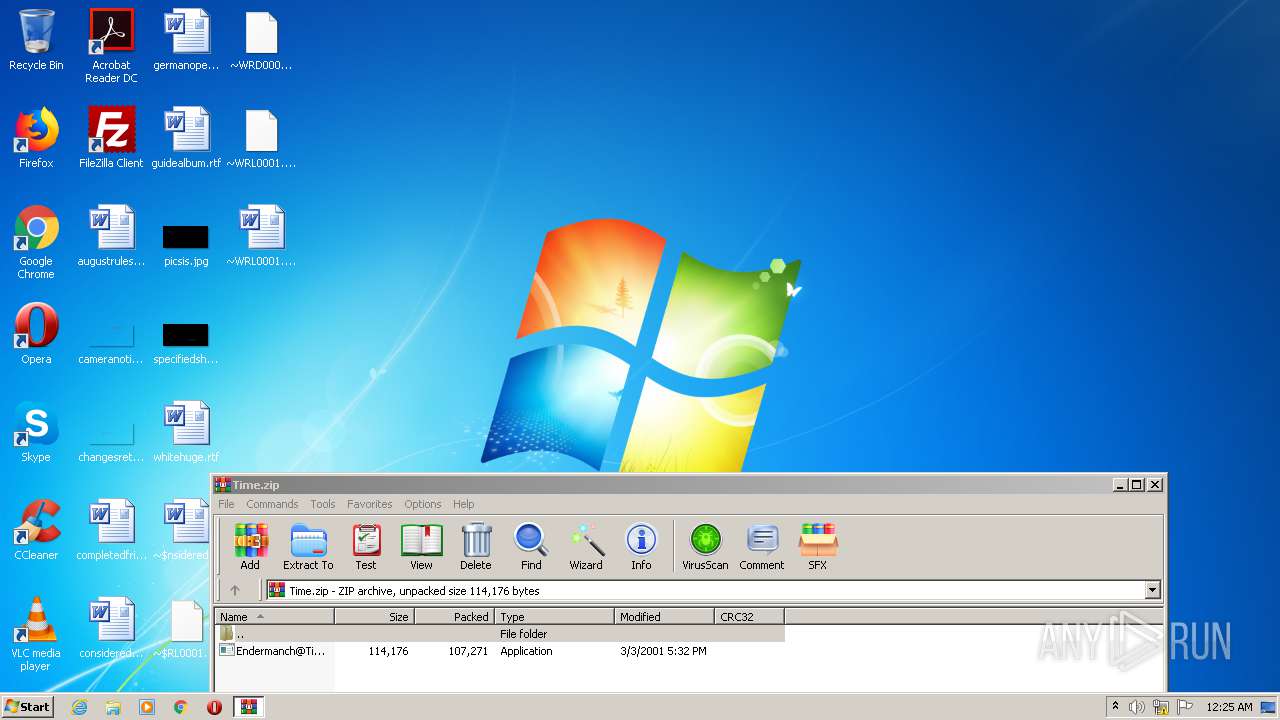This screenshot has height=720, width=1280.
Task: Click the Extract To toolbar icon
Action: point(308,547)
